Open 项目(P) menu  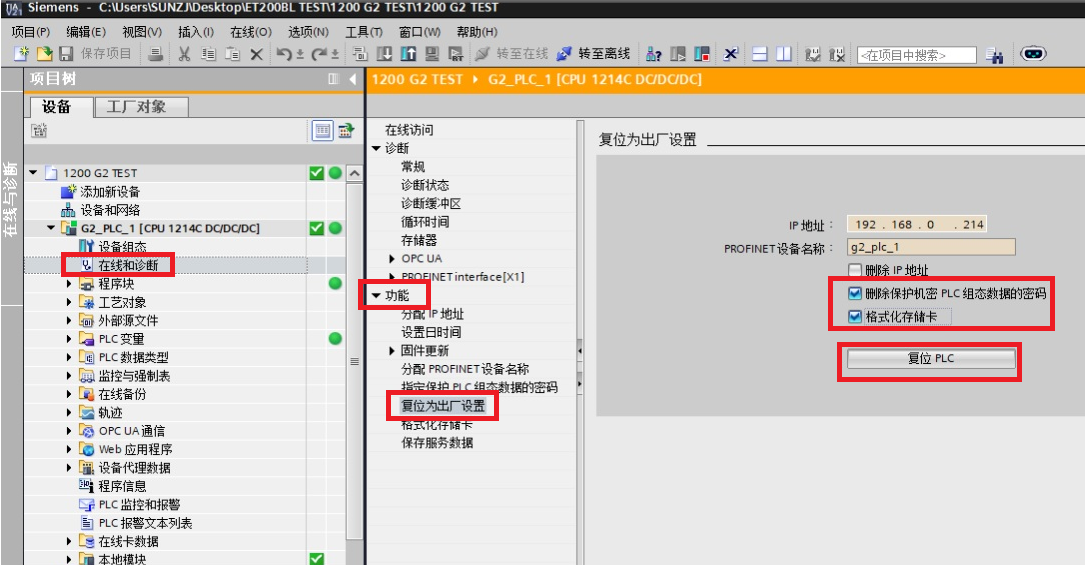pos(31,32)
